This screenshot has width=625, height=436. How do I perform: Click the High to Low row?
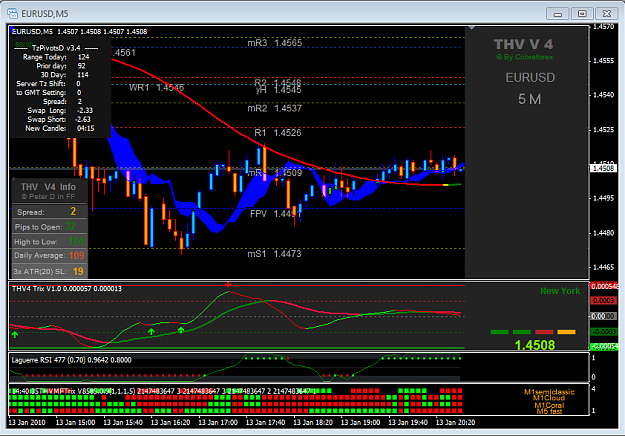49,241
